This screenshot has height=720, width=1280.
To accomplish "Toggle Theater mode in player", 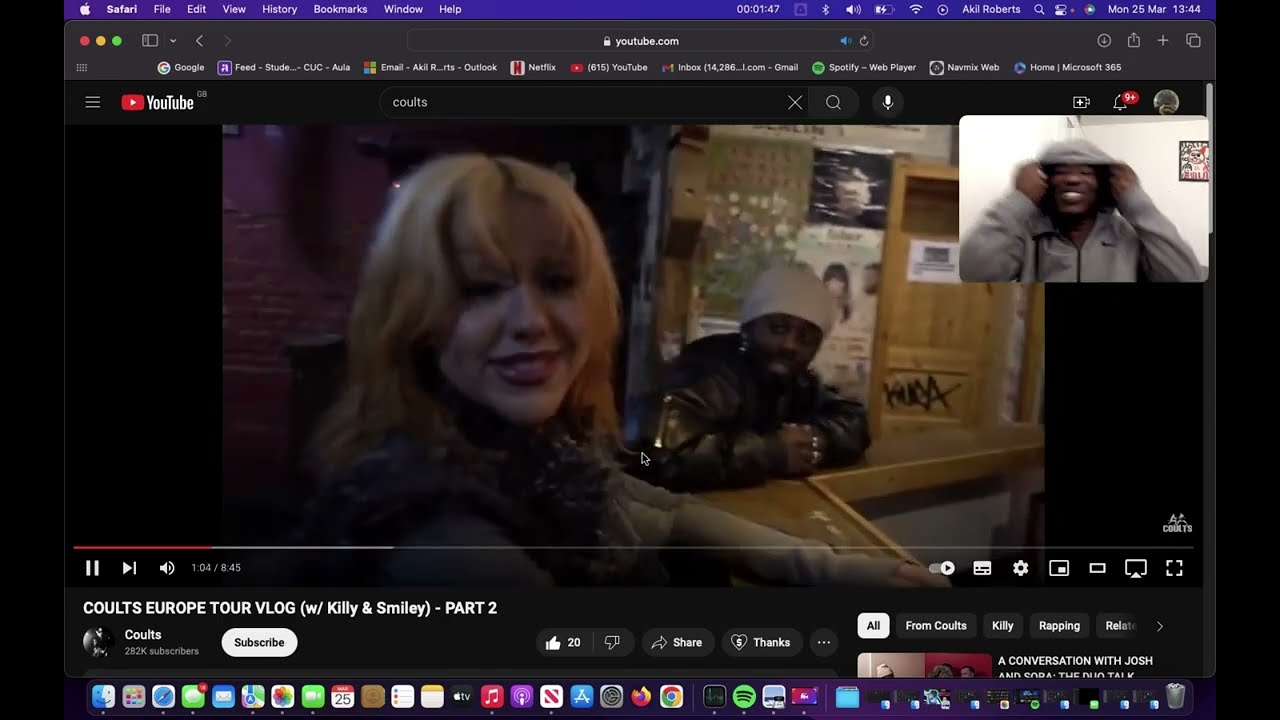I will click(x=1097, y=568).
